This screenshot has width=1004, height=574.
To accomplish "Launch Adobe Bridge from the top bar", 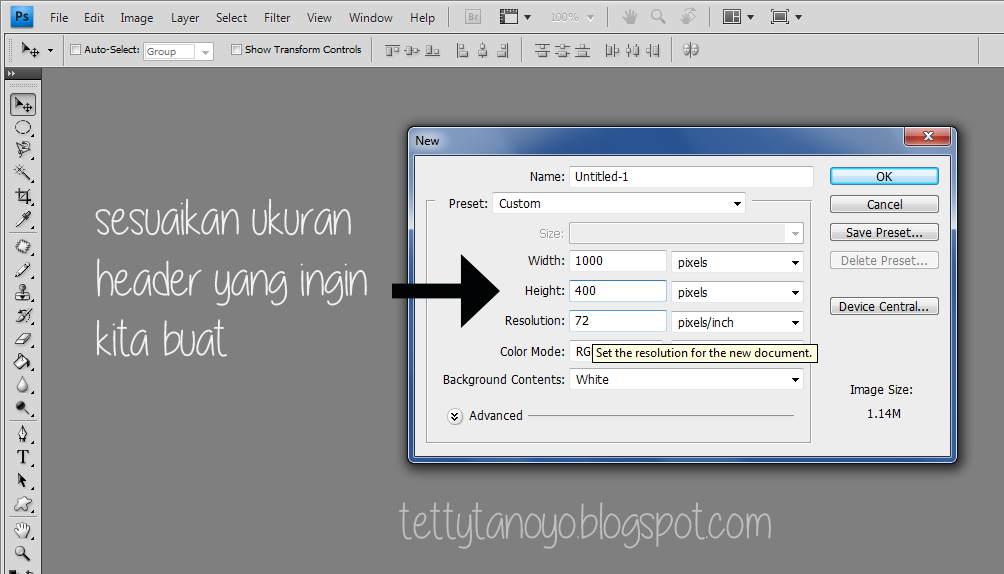I will [473, 17].
